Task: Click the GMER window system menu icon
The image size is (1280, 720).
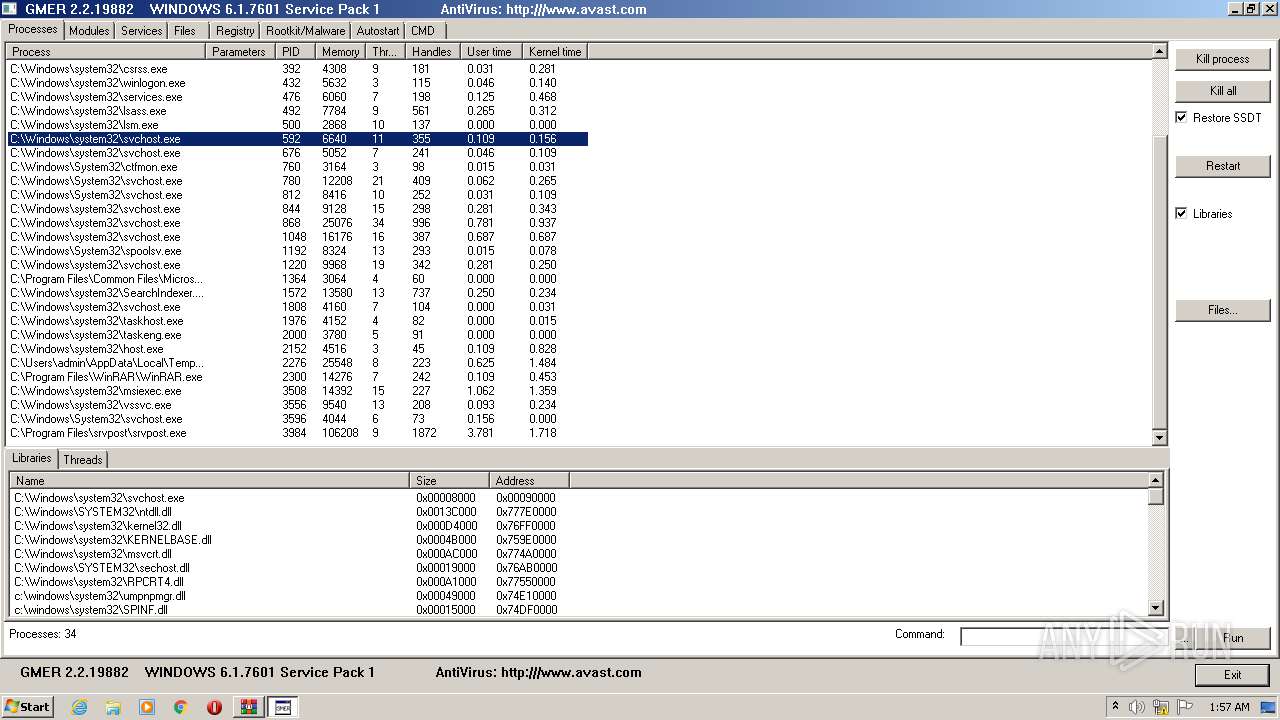Action: (9, 9)
